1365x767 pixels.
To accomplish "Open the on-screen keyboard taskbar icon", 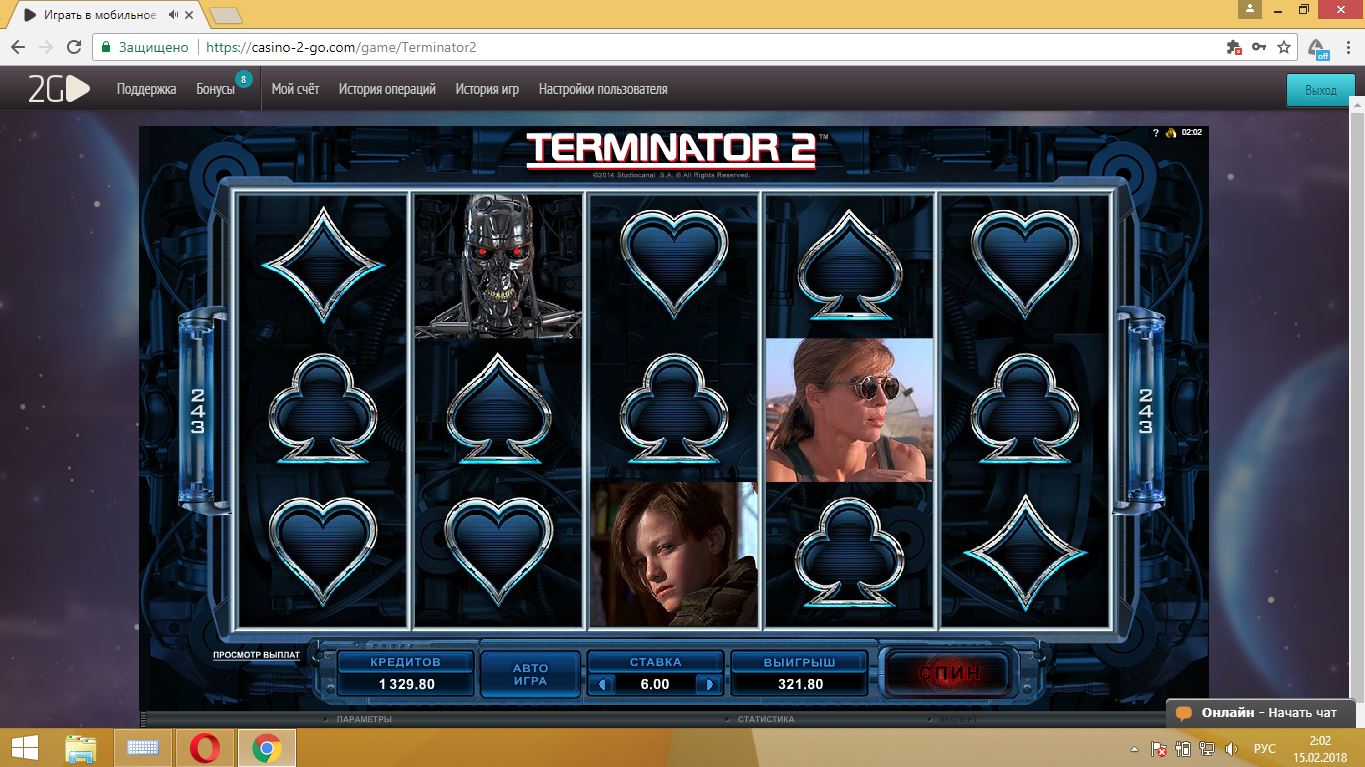I will click(x=144, y=748).
